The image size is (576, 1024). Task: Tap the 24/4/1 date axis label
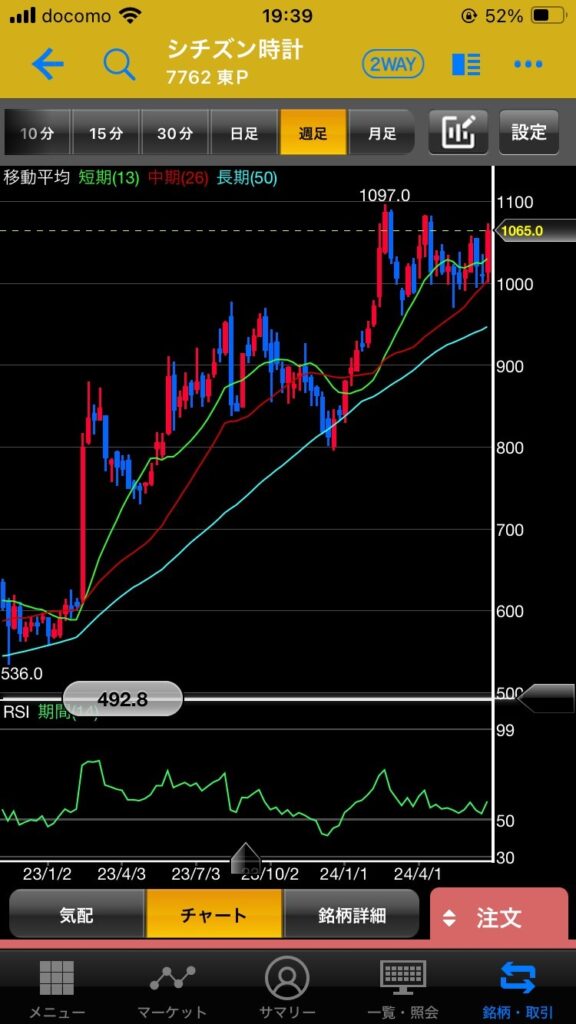(x=418, y=872)
